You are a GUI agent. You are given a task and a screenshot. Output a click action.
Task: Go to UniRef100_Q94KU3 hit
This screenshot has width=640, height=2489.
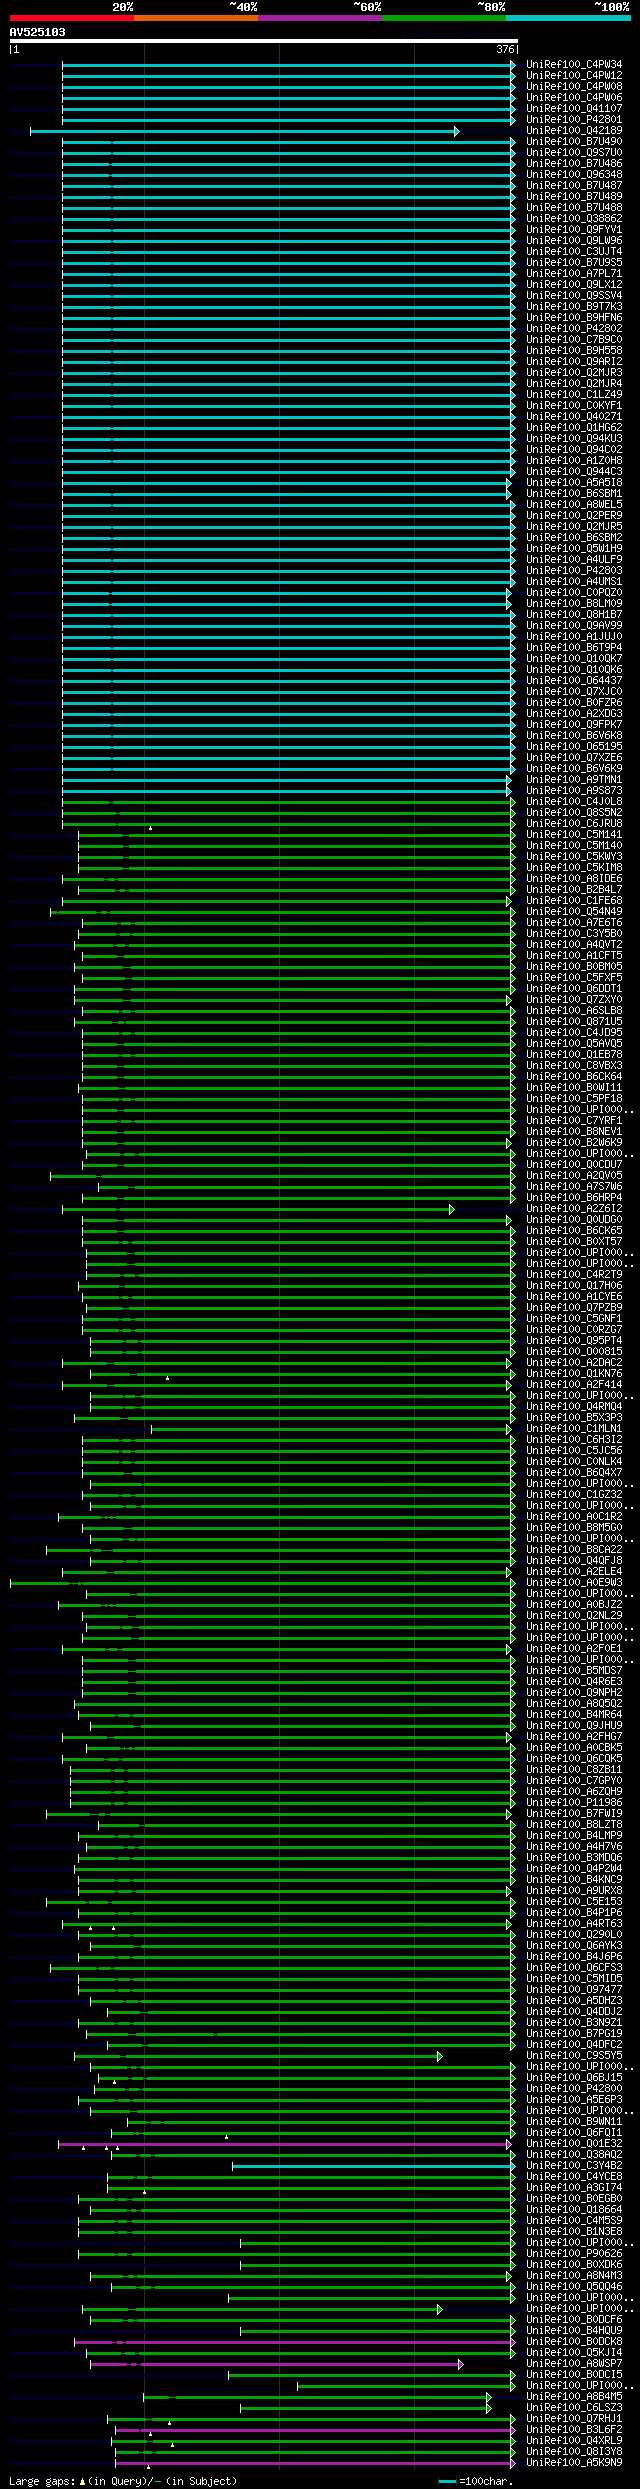[x=574, y=439]
